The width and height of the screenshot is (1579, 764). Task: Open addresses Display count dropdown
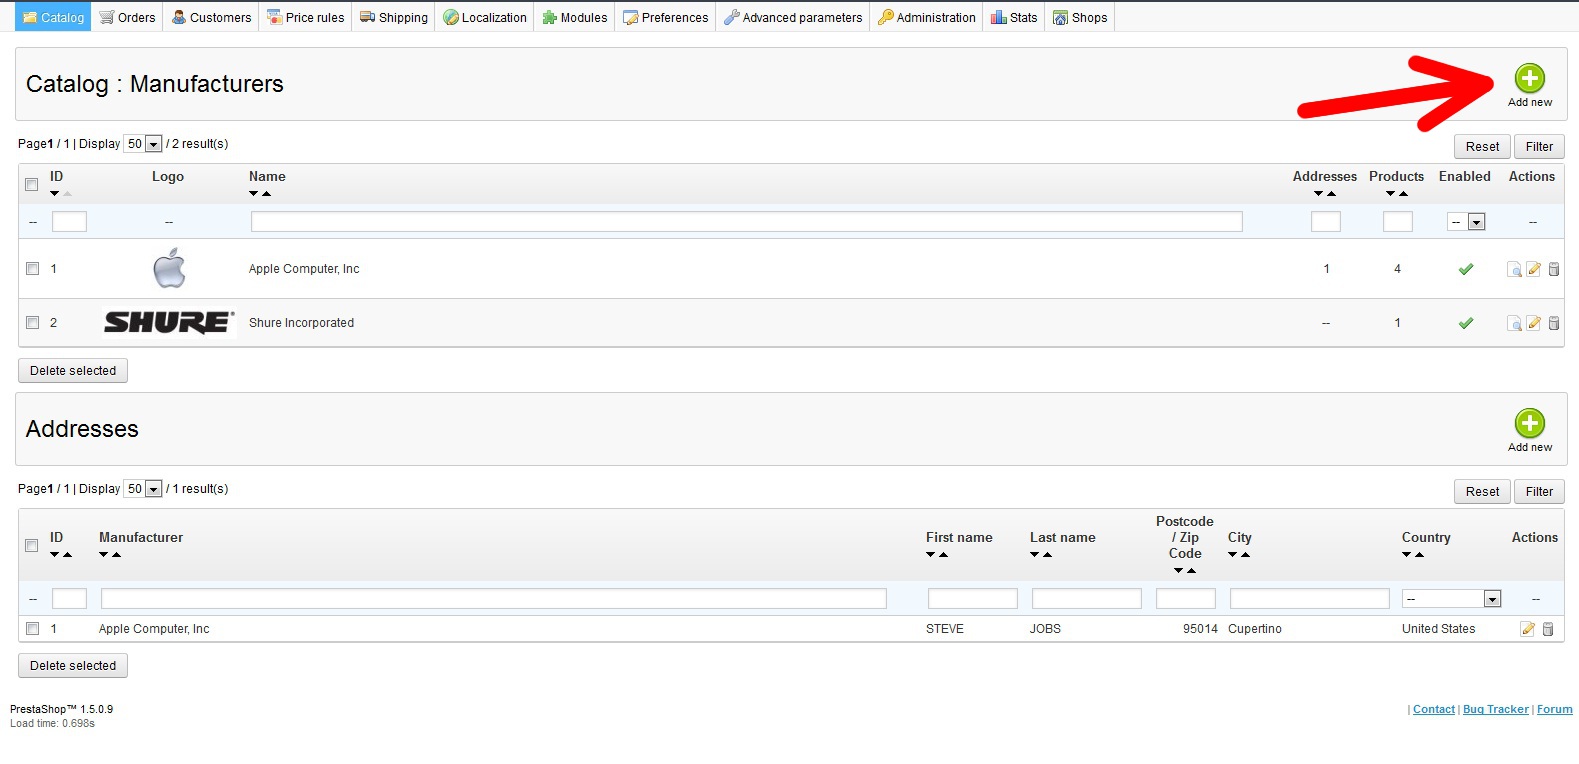click(142, 489)
